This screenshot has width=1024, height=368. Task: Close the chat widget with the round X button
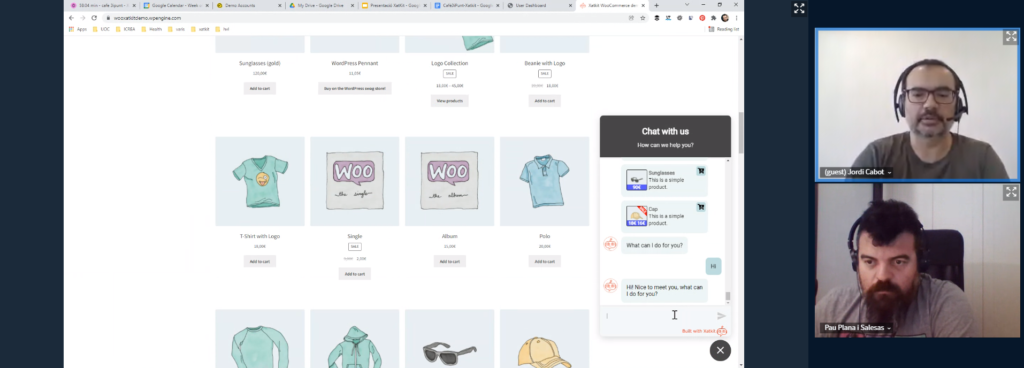[x=720, y=350]
